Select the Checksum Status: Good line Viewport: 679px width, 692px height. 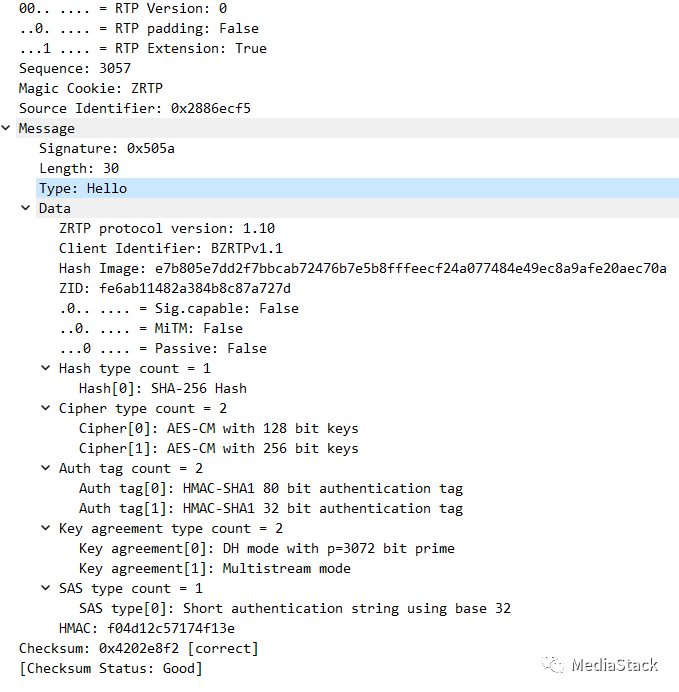[x=110, y=668]
